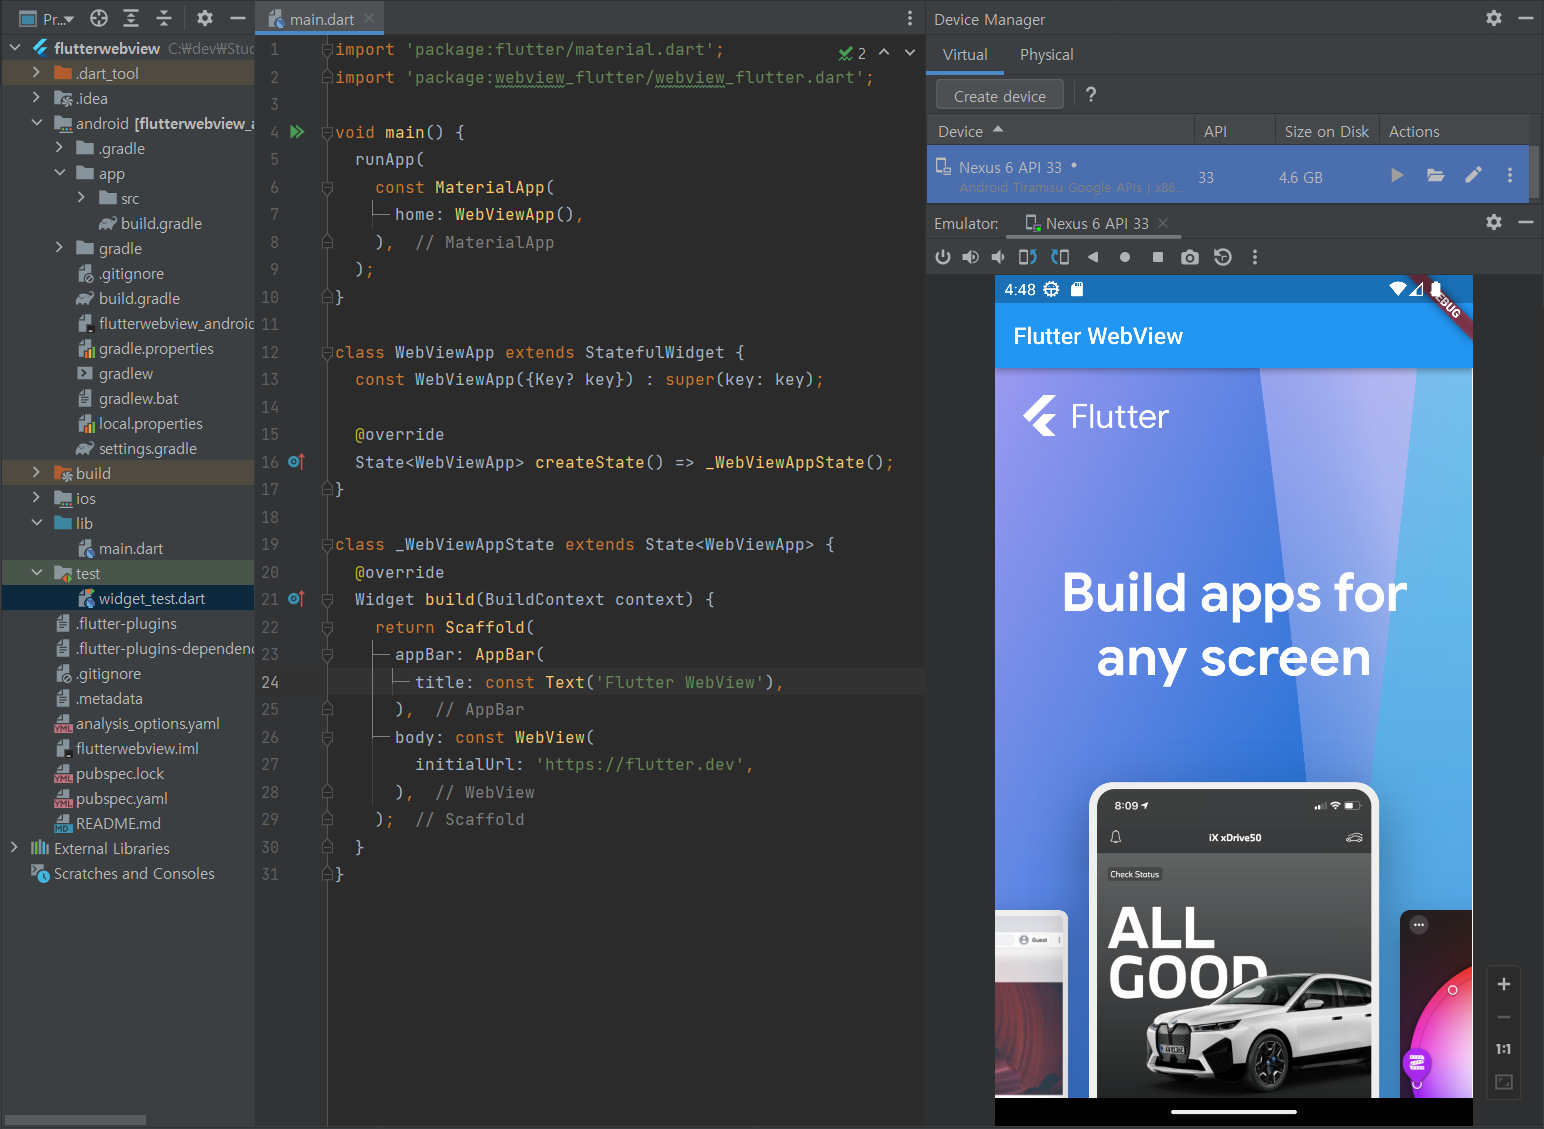Click the project panel horizontal scrollbar
Viewport: 1544px width, 1129px height.
[75, 1119]
